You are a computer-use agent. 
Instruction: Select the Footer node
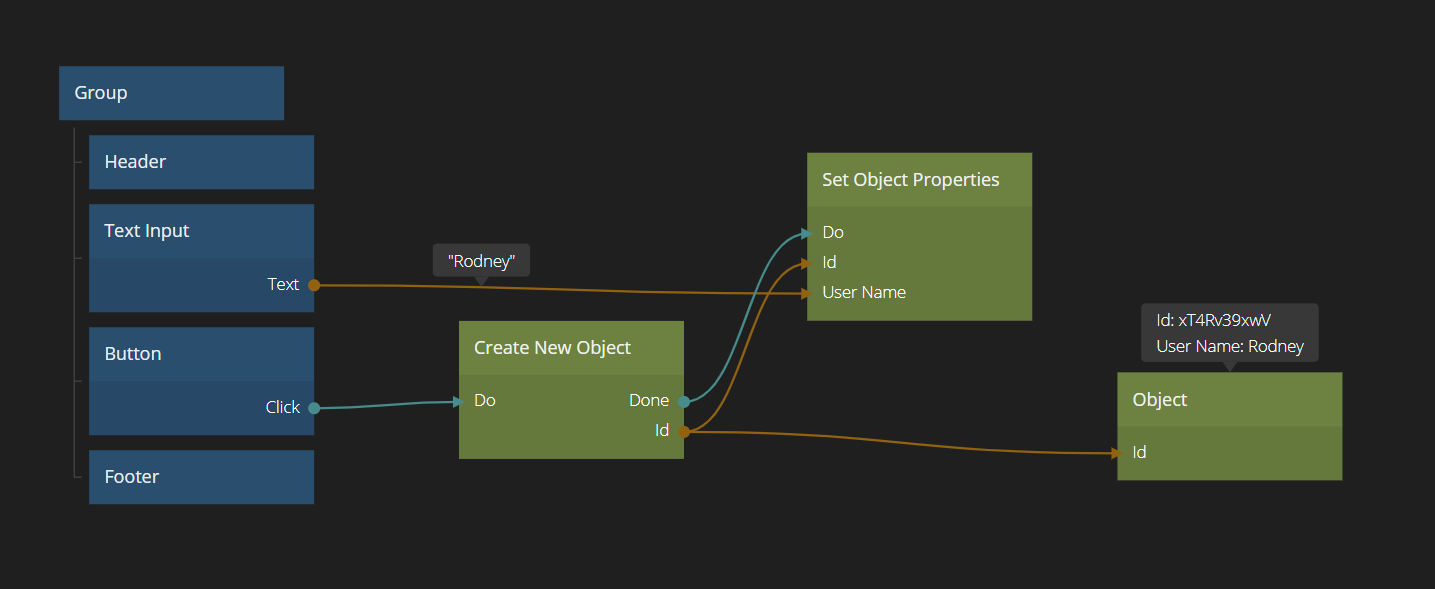tap(201, 477)
